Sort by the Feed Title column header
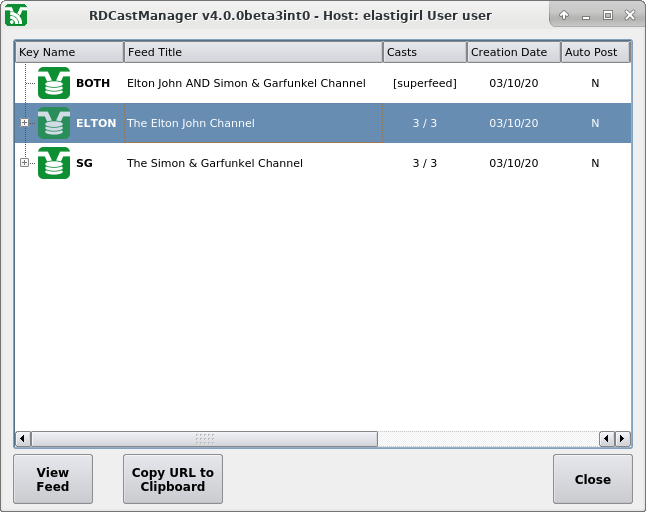The image size is (646, 512). (252, 52)
